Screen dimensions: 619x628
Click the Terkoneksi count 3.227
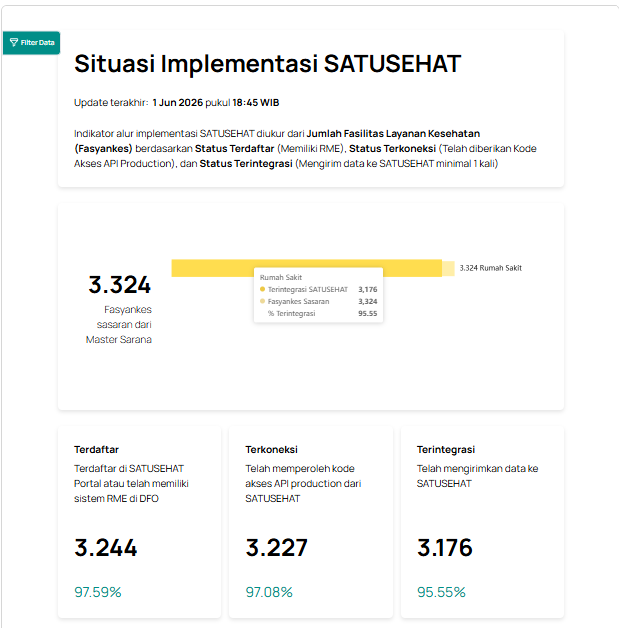click(277, 547)
